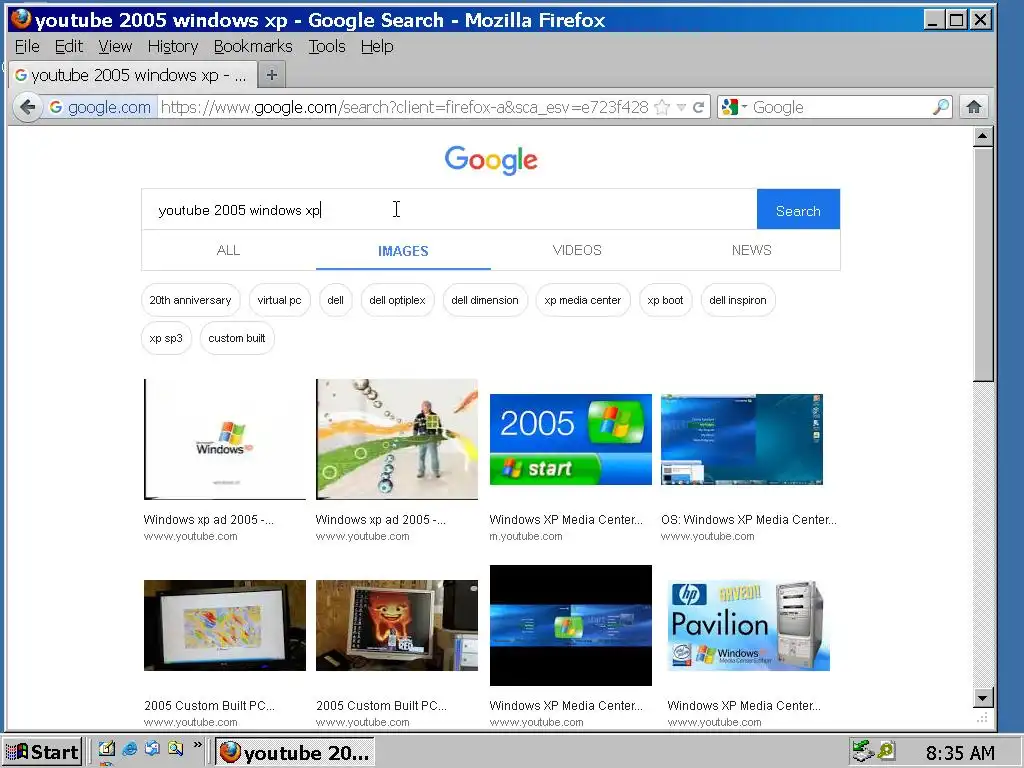1024x768 pixels.
Task: Open the Windows logo white thumbnail
Action: 225,439
